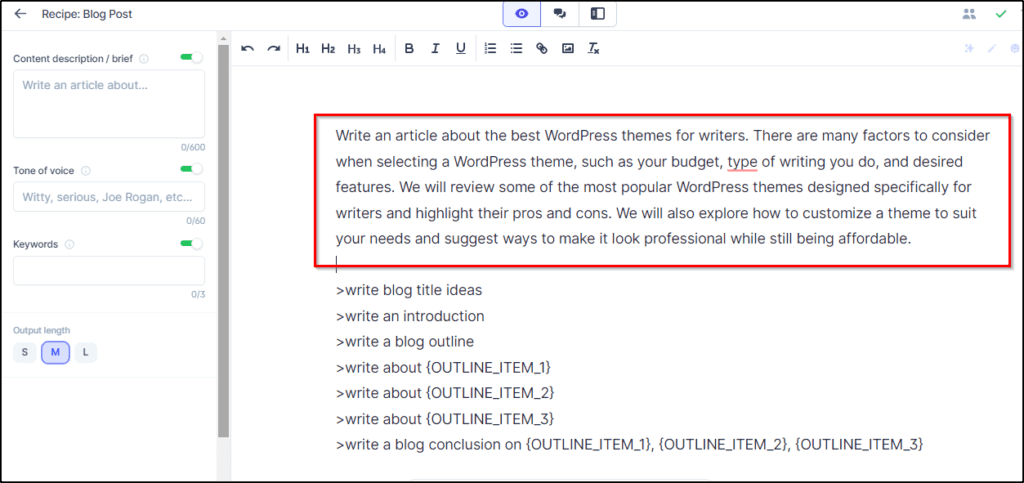Image resolution: width=1024 pixels, height=483 pixels.
Task: Apply Heading 1 style
Action: (x=302, y=48)
